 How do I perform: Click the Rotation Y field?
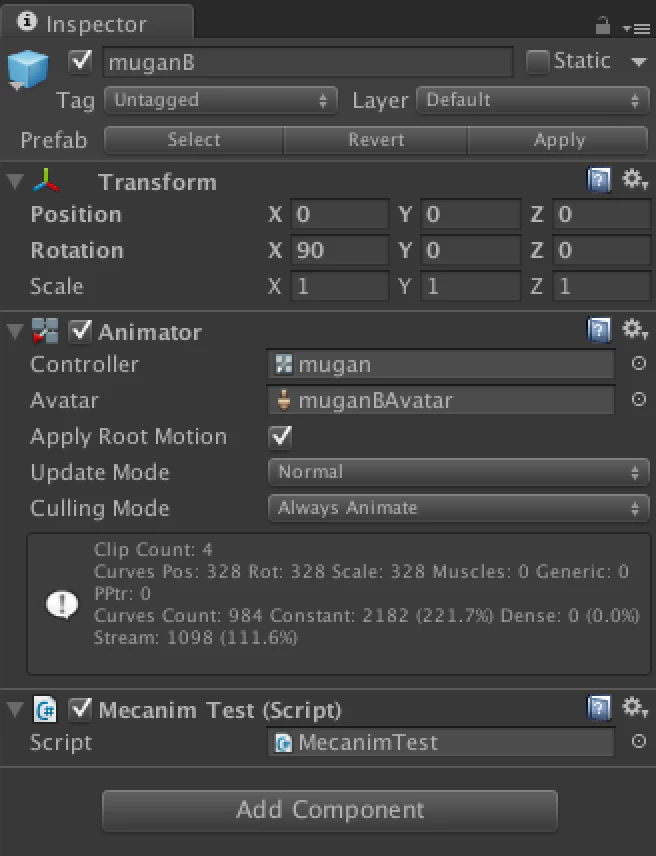click(x=470, y=250)
